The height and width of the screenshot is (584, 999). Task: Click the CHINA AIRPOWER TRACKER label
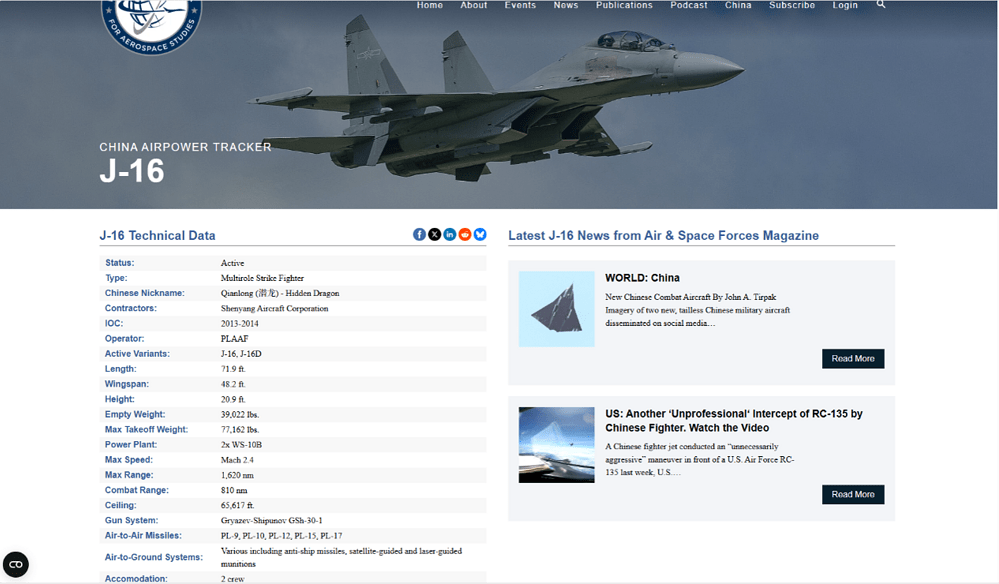(185, 147)
